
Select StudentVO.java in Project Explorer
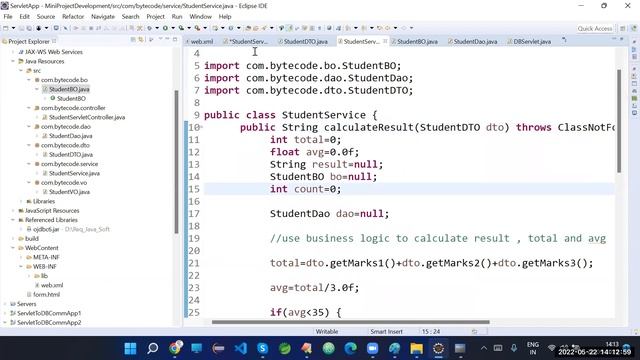(69, 192)
